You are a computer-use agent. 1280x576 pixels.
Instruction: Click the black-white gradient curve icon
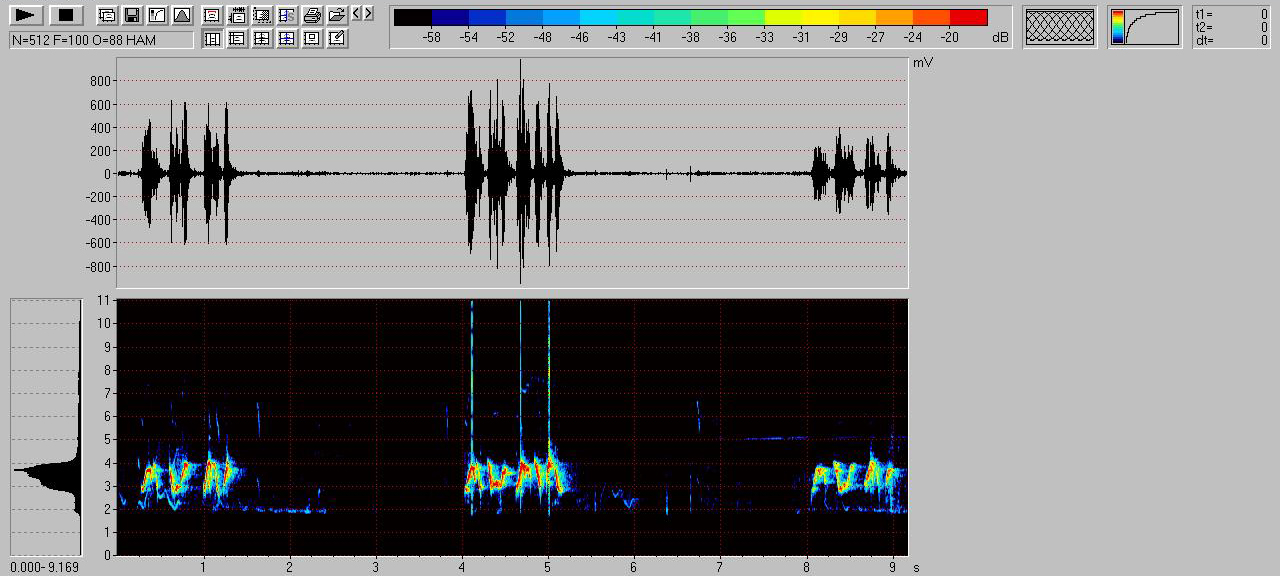click(x=156, y=15)
